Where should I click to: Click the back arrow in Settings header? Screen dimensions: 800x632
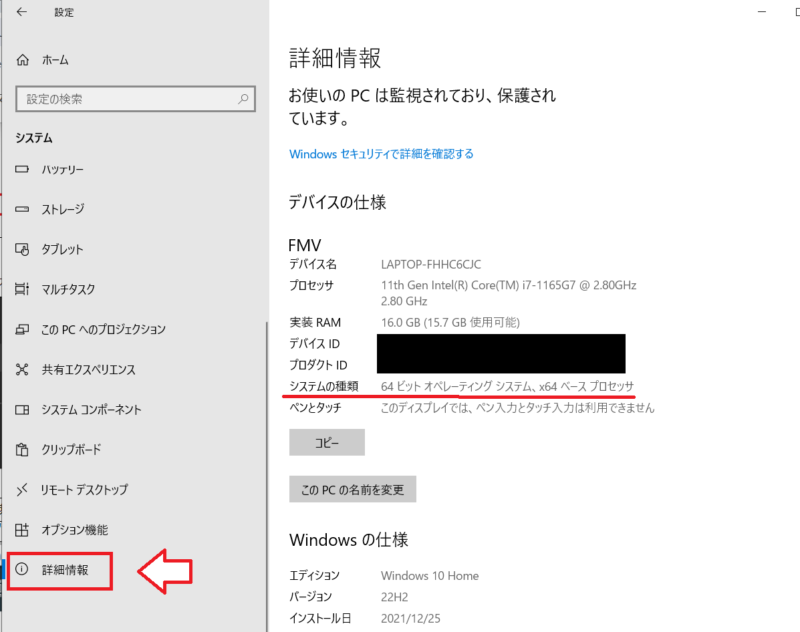point(21,12)
